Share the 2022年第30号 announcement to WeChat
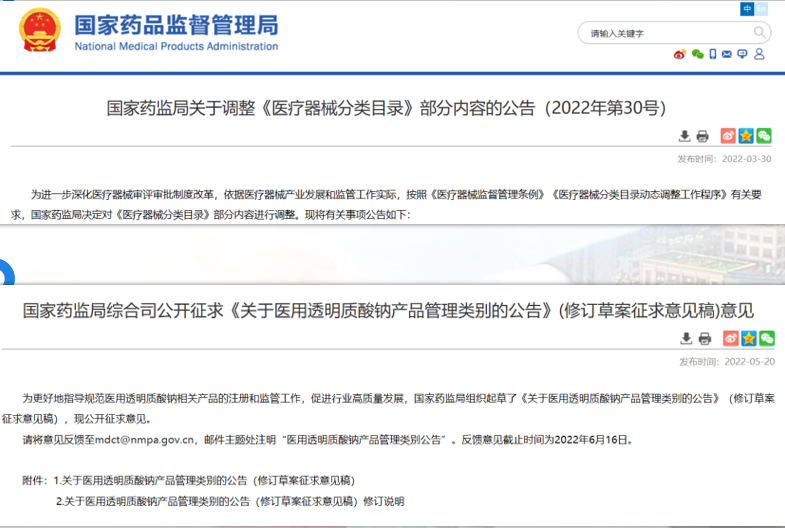785x528 pixels. 764,136
